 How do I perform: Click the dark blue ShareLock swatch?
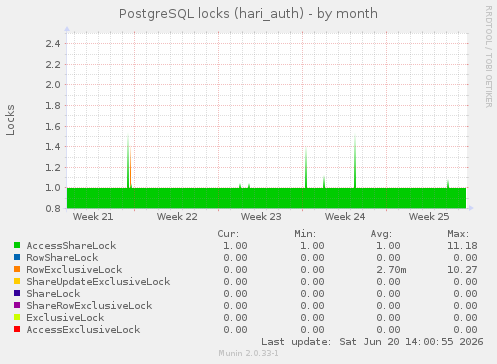tap(17, 293)
